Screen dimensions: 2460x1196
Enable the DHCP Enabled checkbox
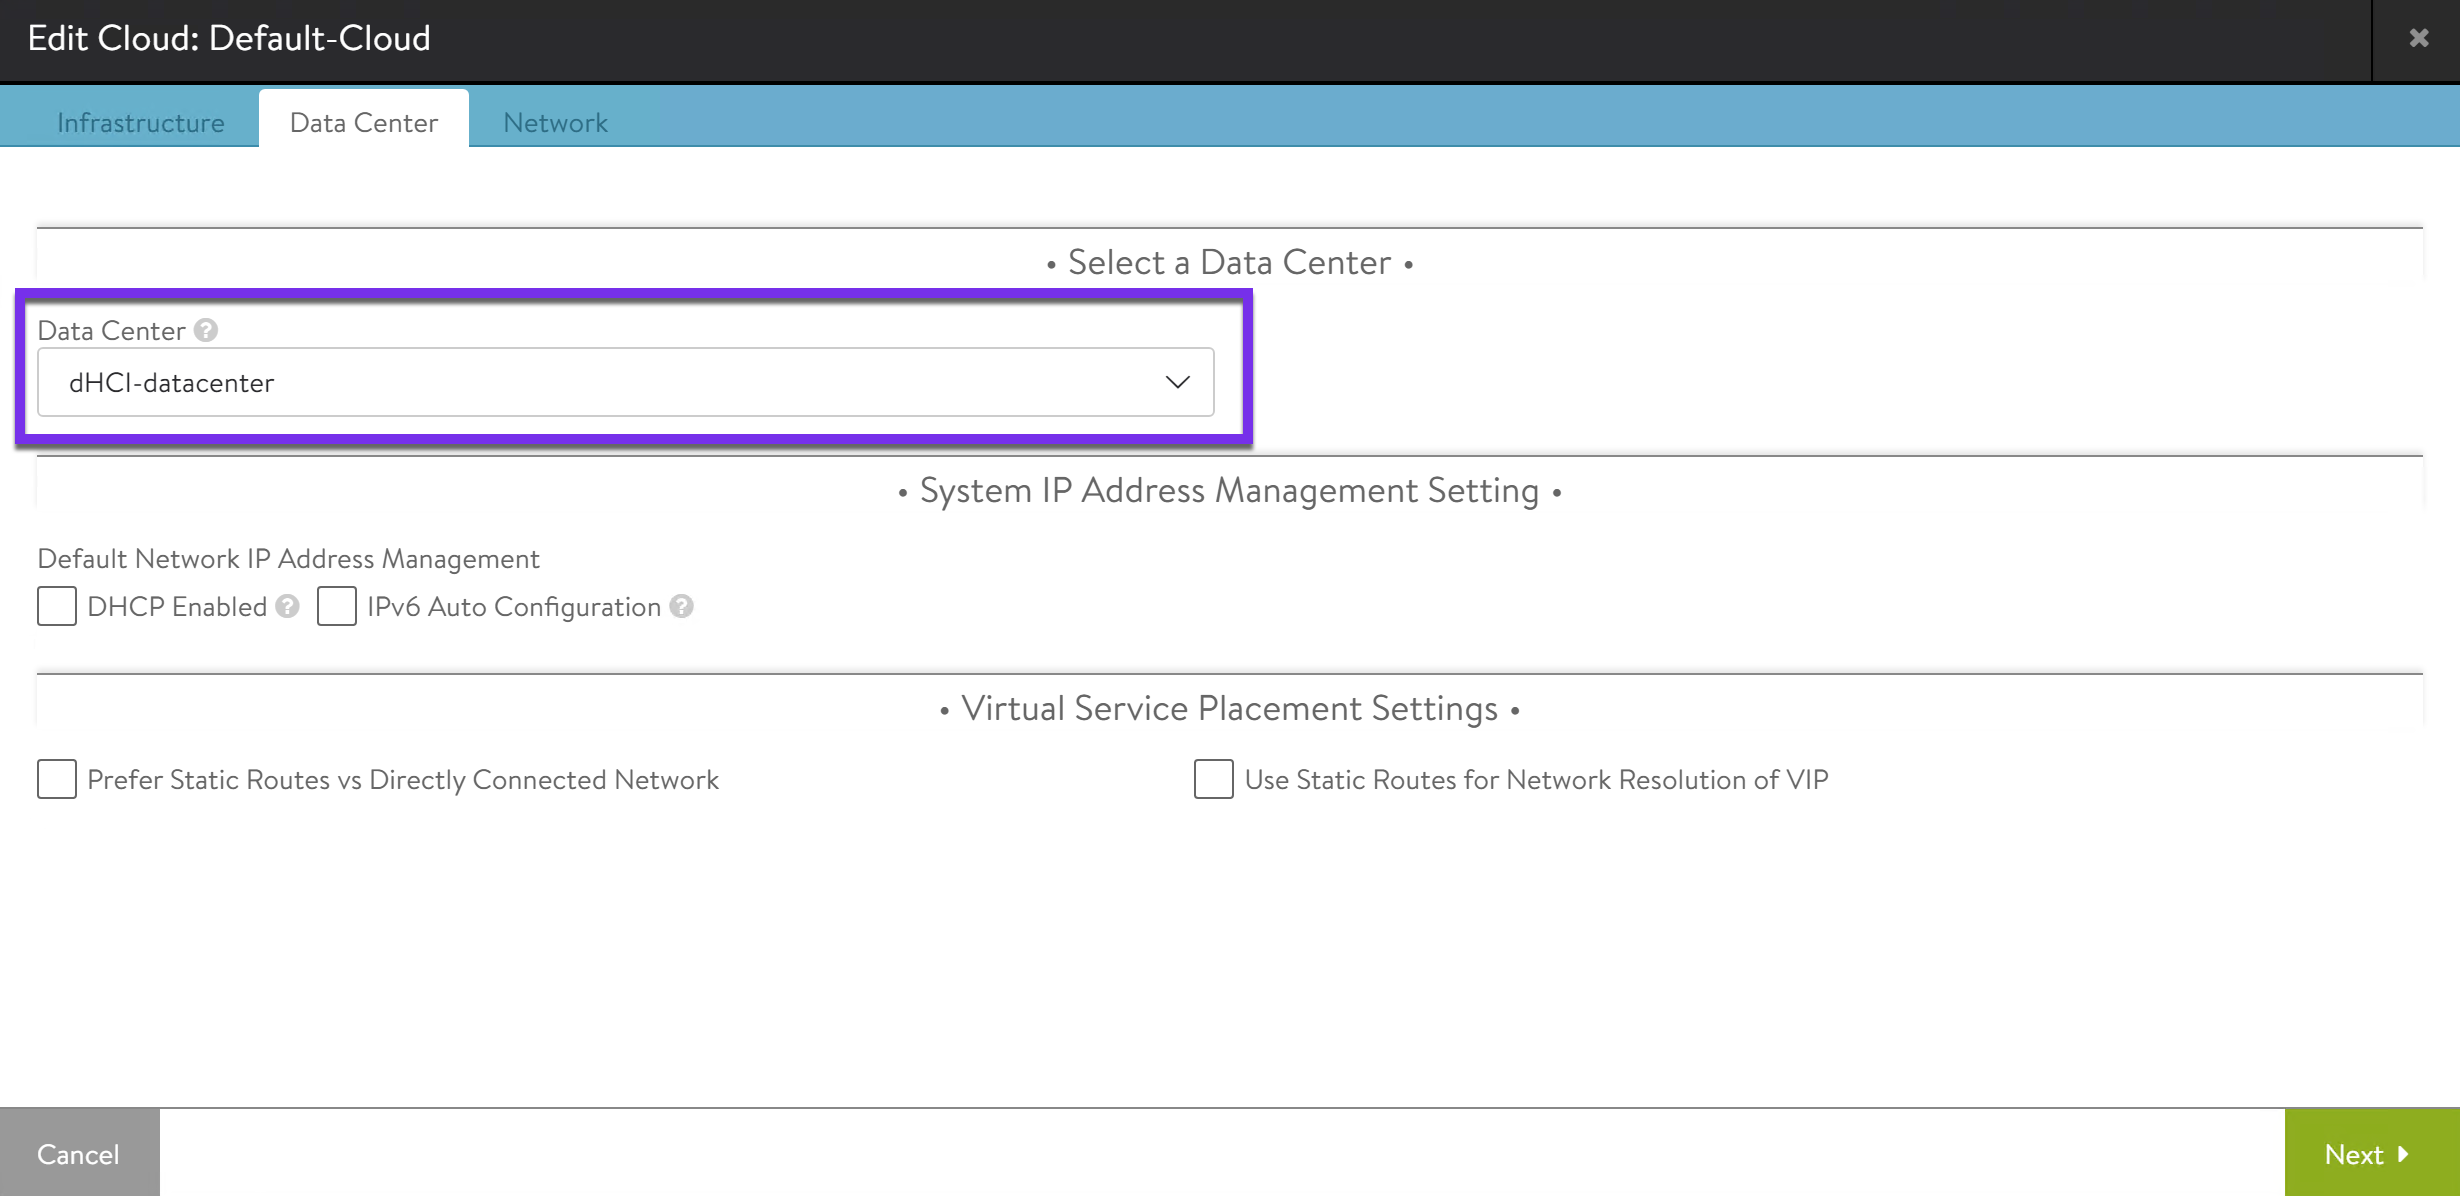point(57,607)
